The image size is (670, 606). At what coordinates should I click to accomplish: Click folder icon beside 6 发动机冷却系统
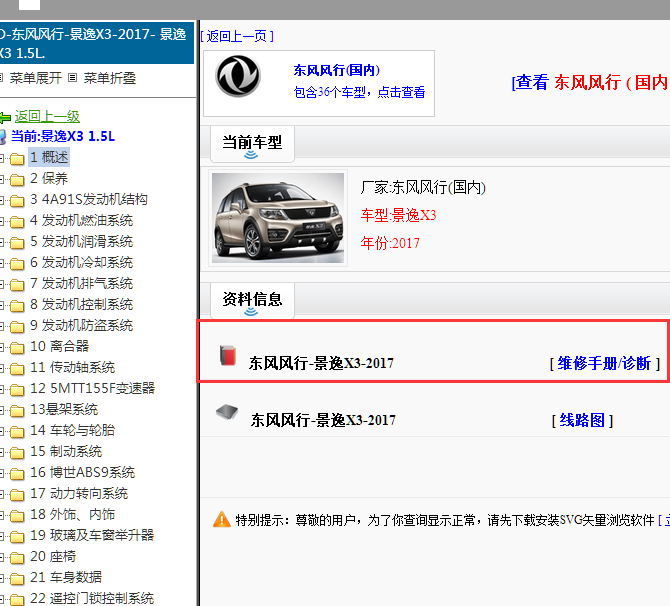click(x=17, y=264)
